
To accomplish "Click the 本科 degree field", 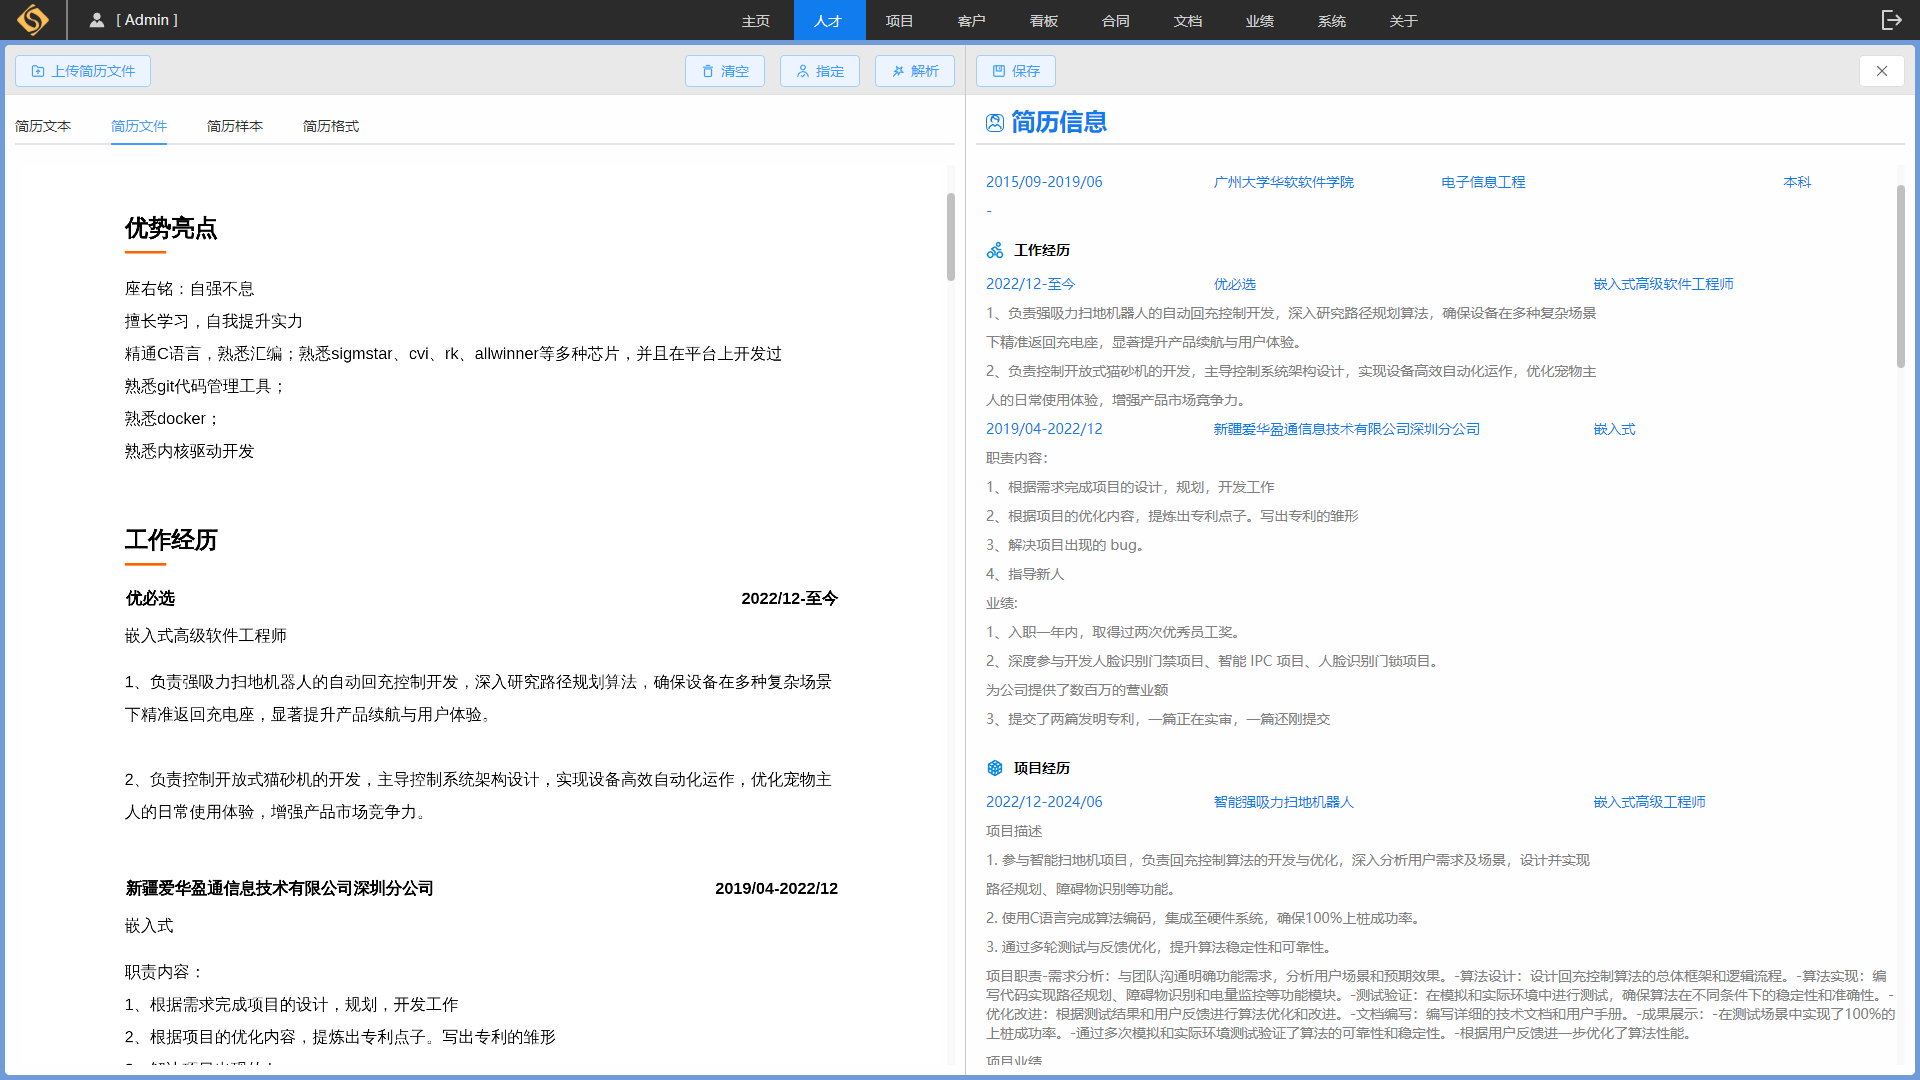I will (1797, 182).
